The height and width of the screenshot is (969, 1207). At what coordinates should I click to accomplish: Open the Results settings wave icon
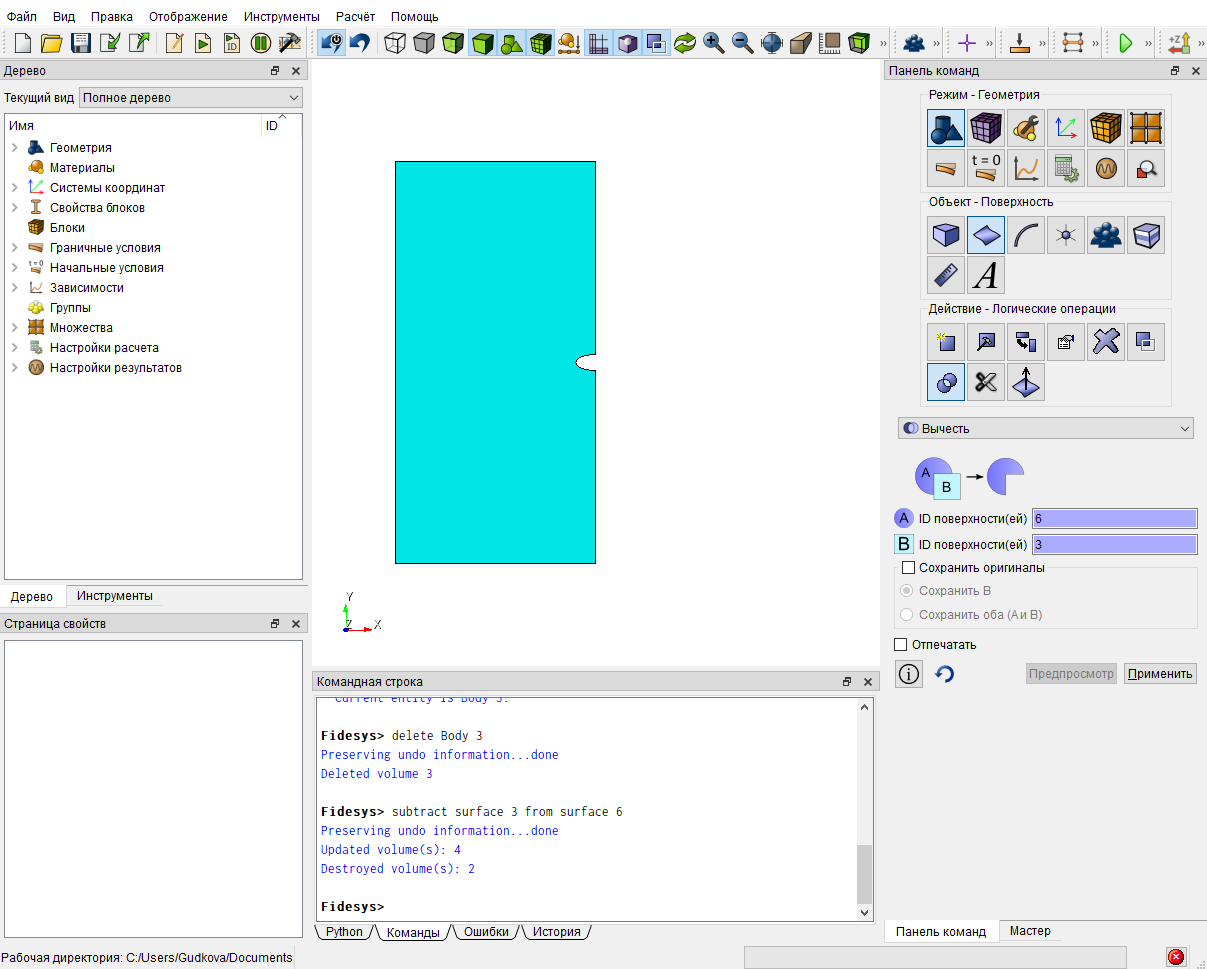(1106, 168)
